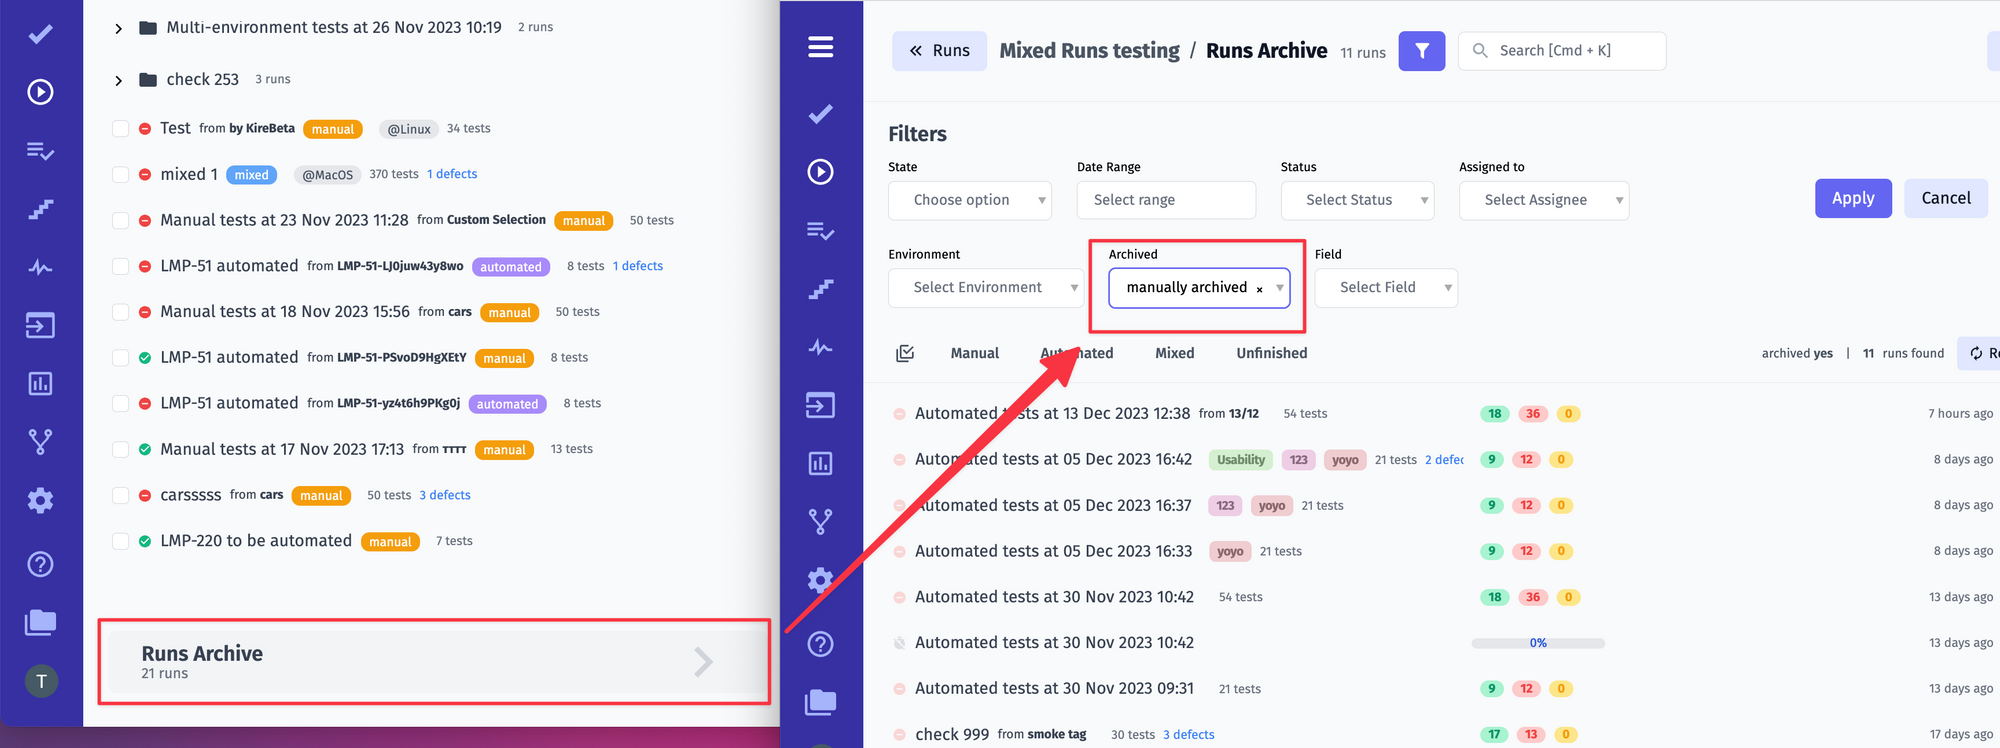Click the multi-select checklist icon near Manual

pyautogui.click(x=905, y=353)
